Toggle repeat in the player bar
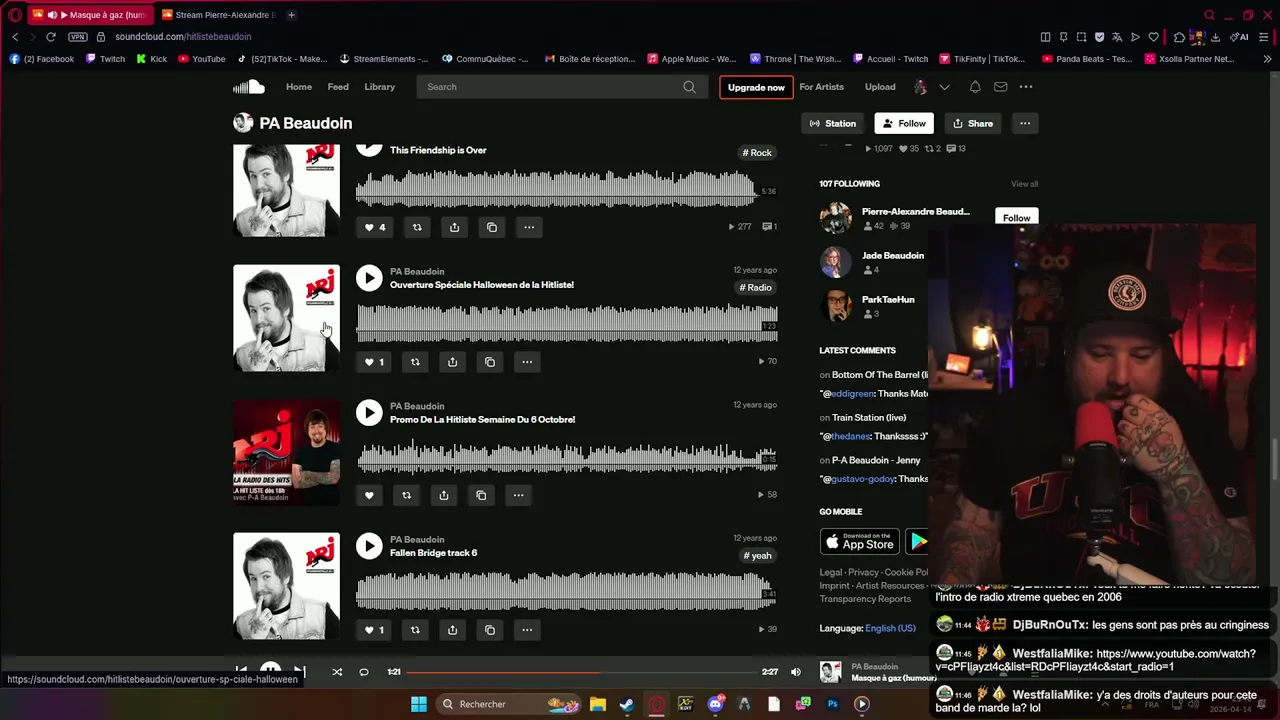This screenshot has height=720, width=1280. coord(364,672)
